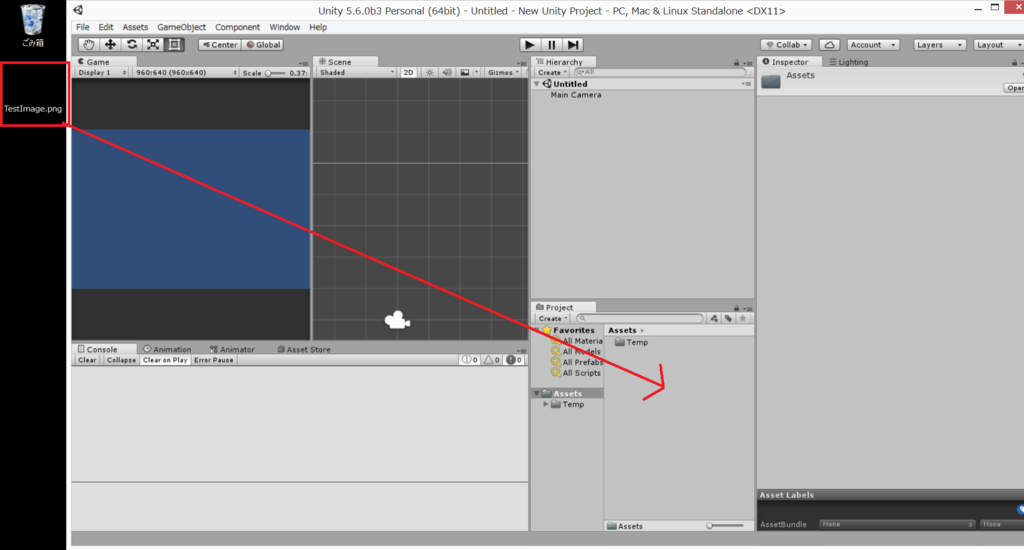
Task: Switch to the Asset Store tab
Action: point(304,349)
